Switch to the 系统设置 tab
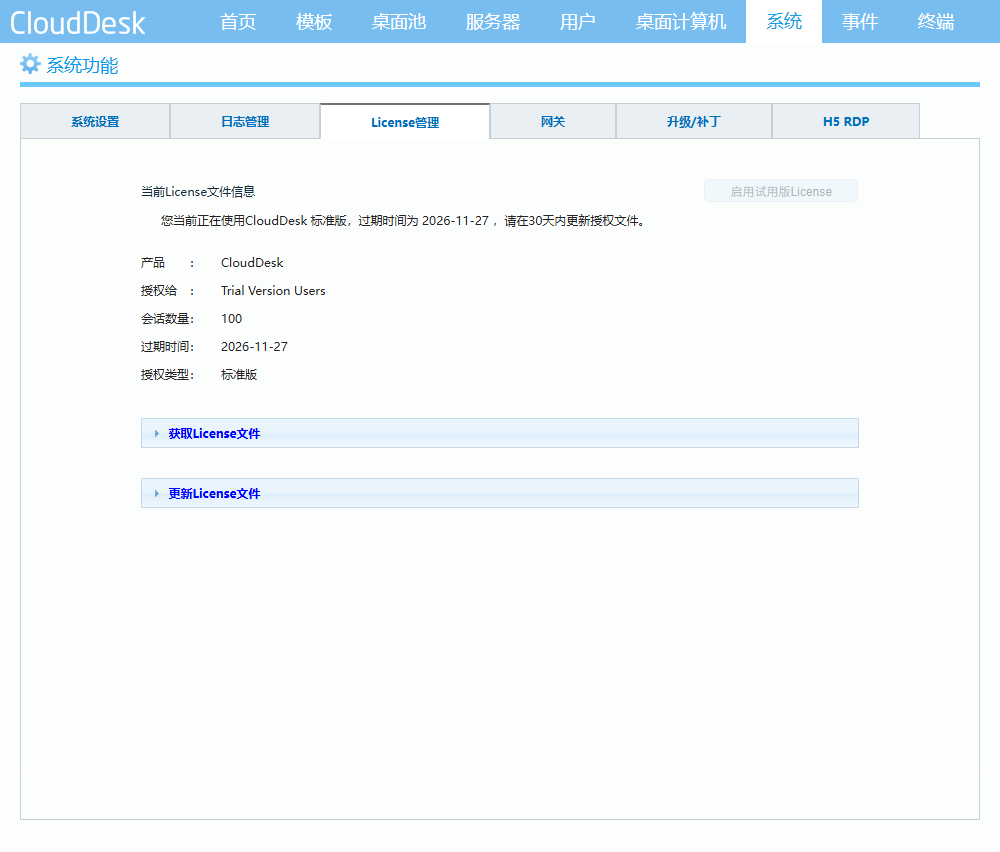1000x852 pixels. coord(95,121)
